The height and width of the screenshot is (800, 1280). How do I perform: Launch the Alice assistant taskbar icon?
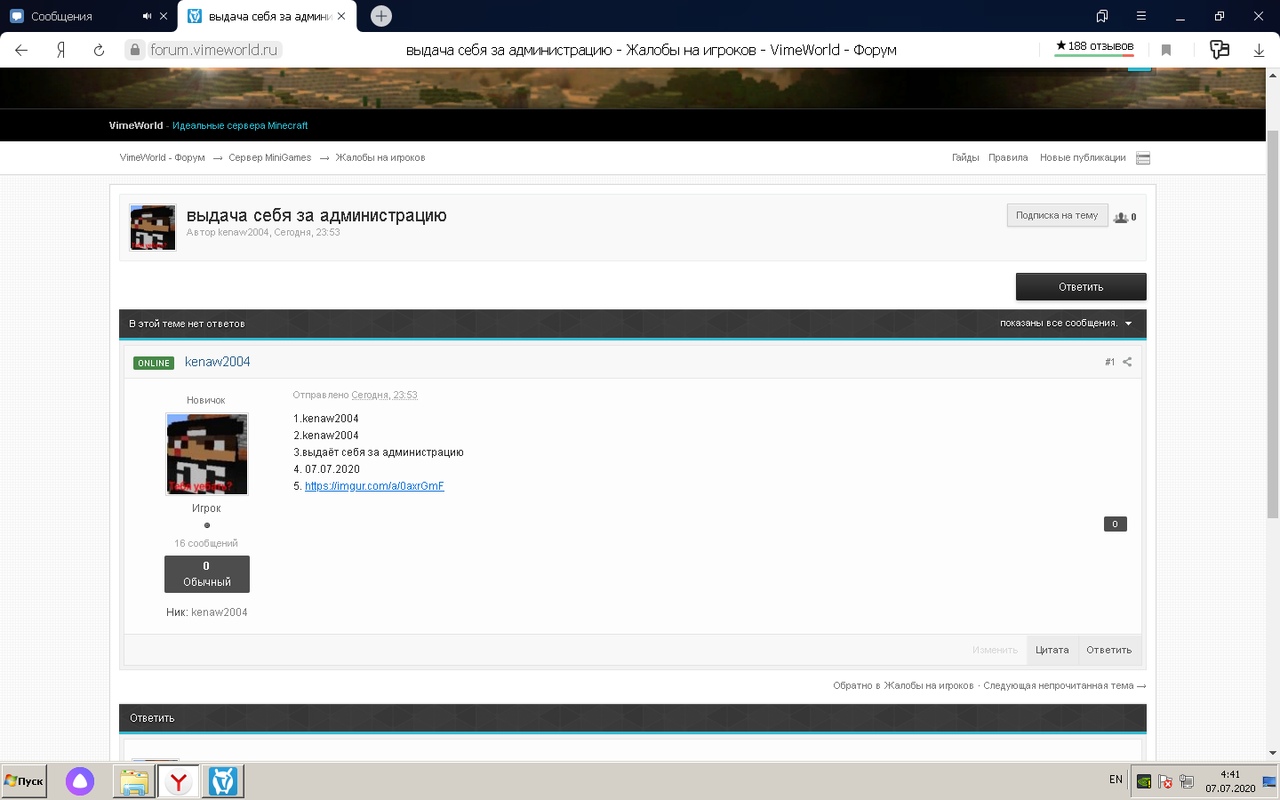pyautogui.click(x=80, y=781)
